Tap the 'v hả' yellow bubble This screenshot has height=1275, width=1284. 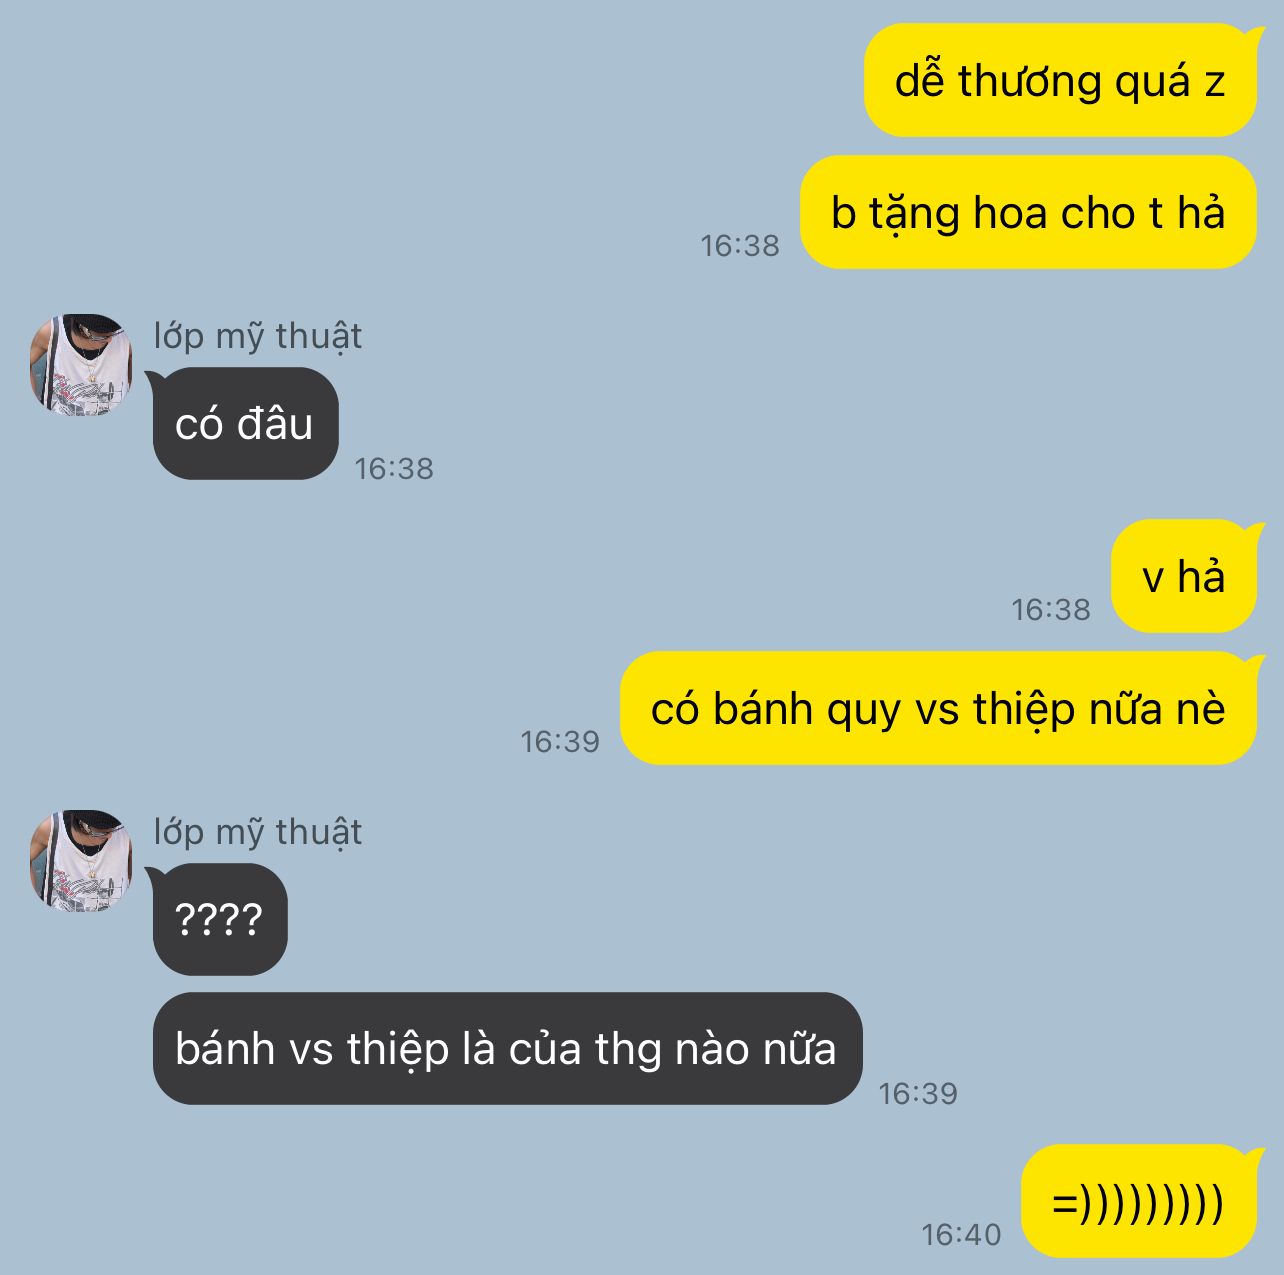point(1184,576)
